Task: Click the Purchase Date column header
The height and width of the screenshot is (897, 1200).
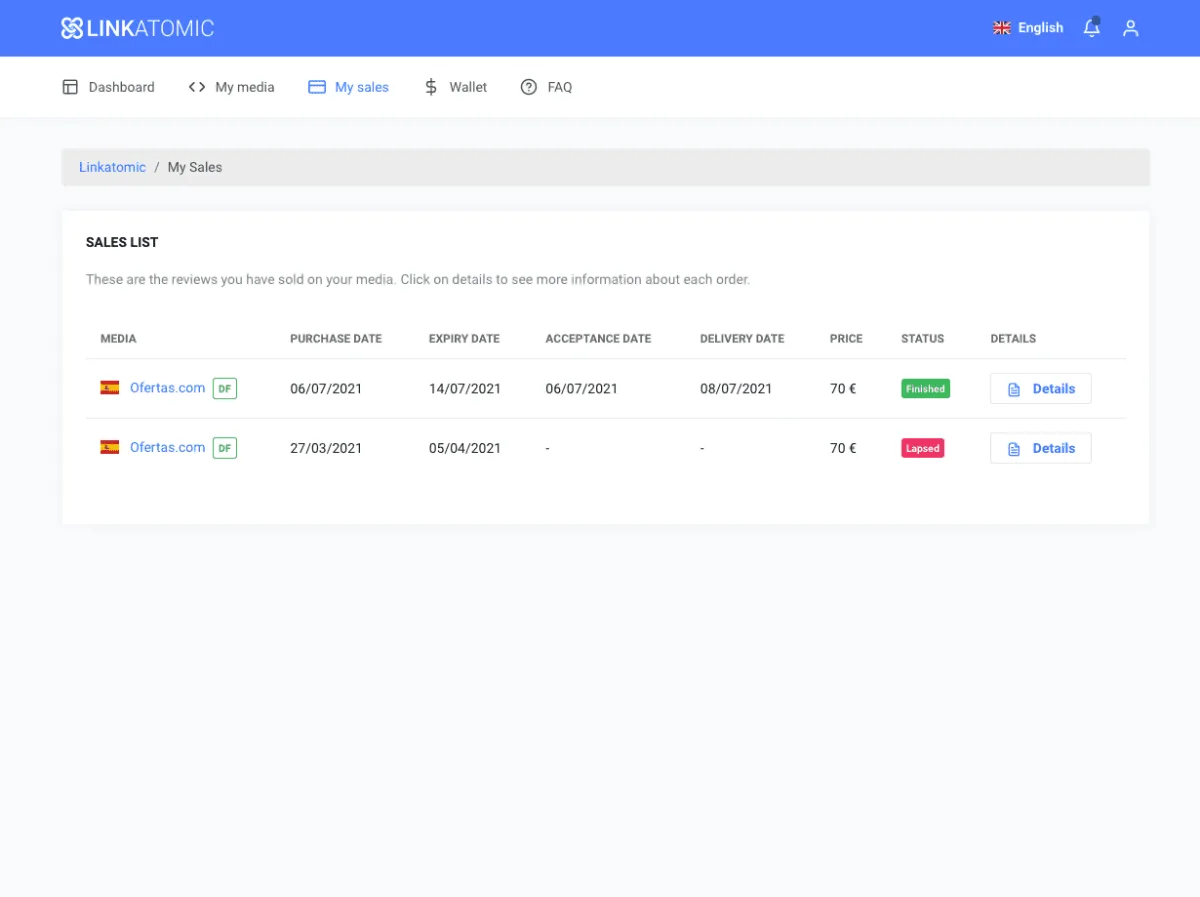Action: tap(336, 339)
